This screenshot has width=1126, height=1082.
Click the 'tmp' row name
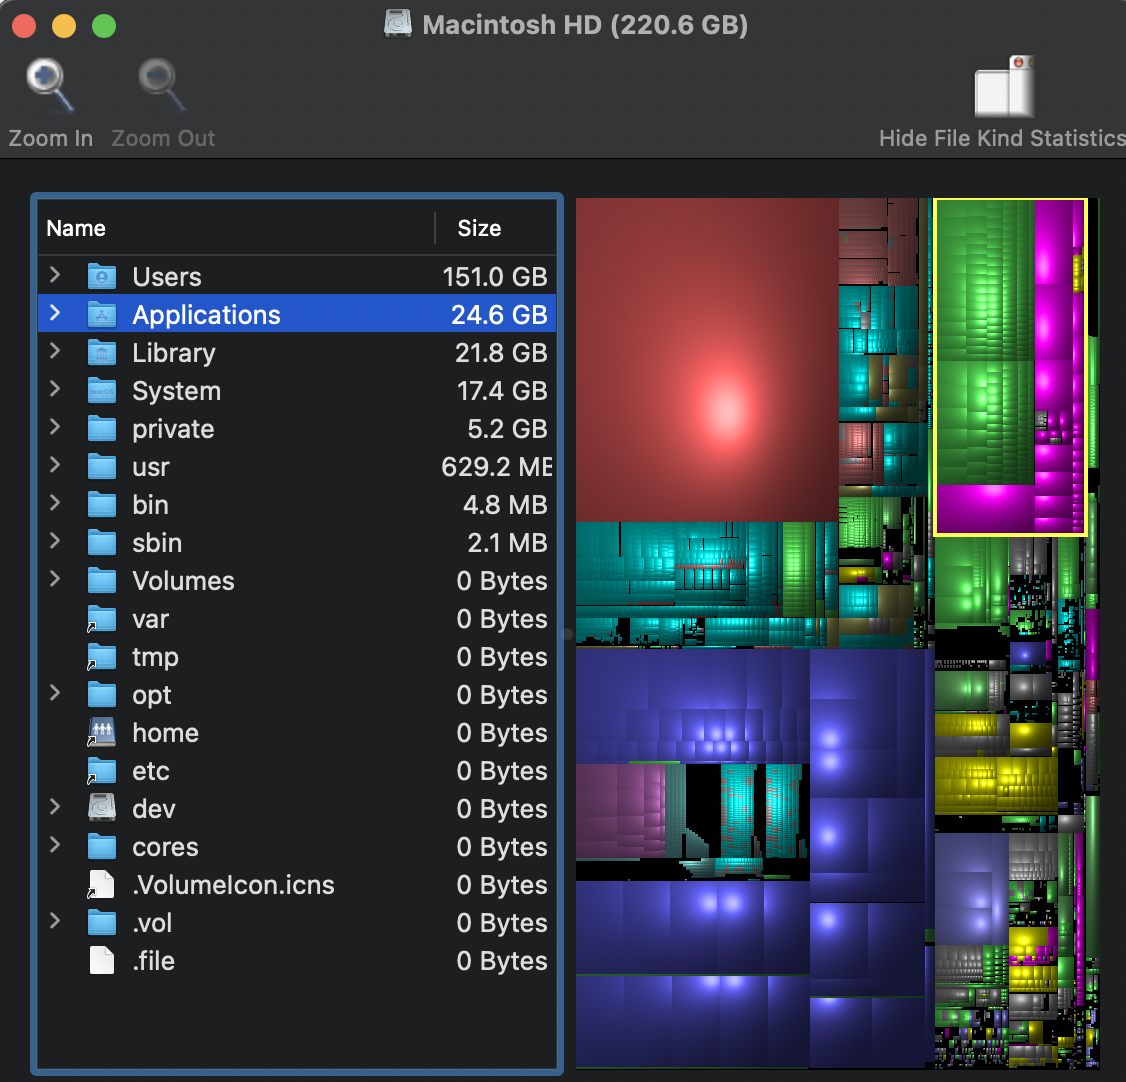[x=155, y=658]
